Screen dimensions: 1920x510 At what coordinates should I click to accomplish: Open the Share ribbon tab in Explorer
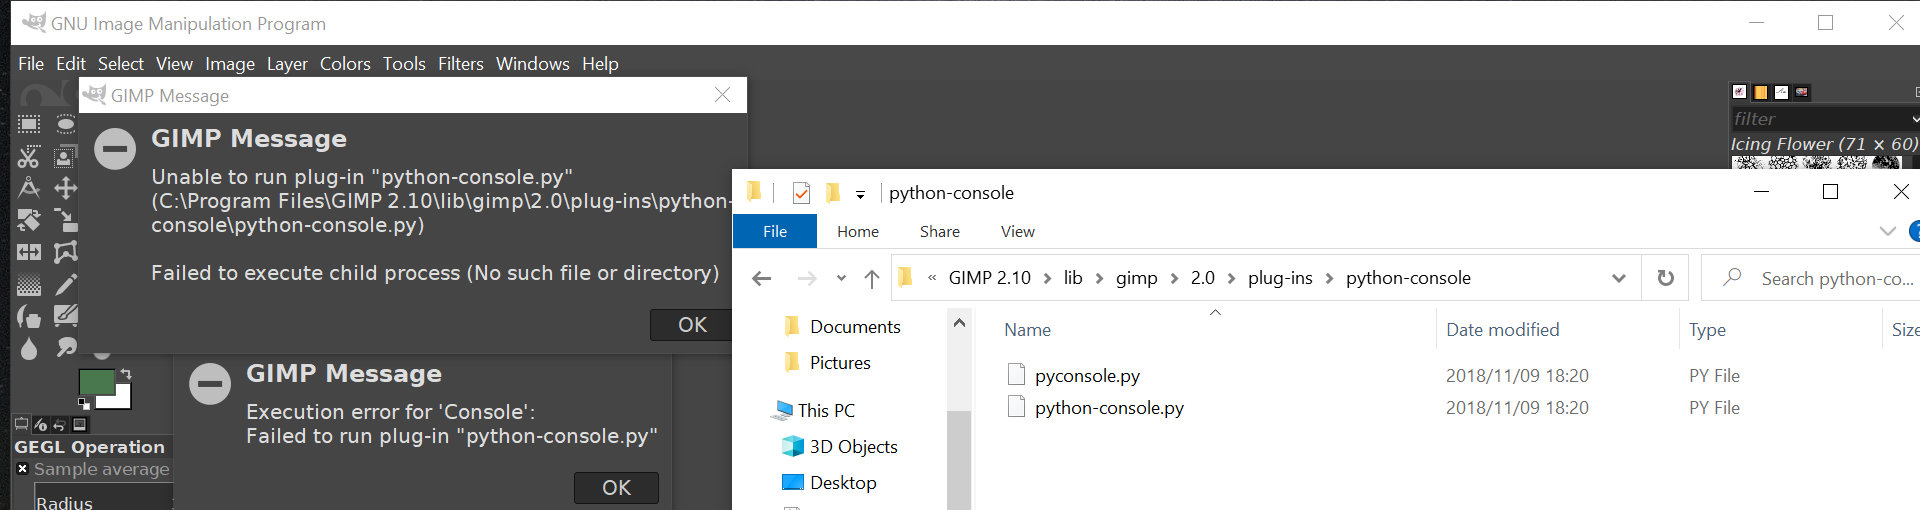click(x=940, y=232)
